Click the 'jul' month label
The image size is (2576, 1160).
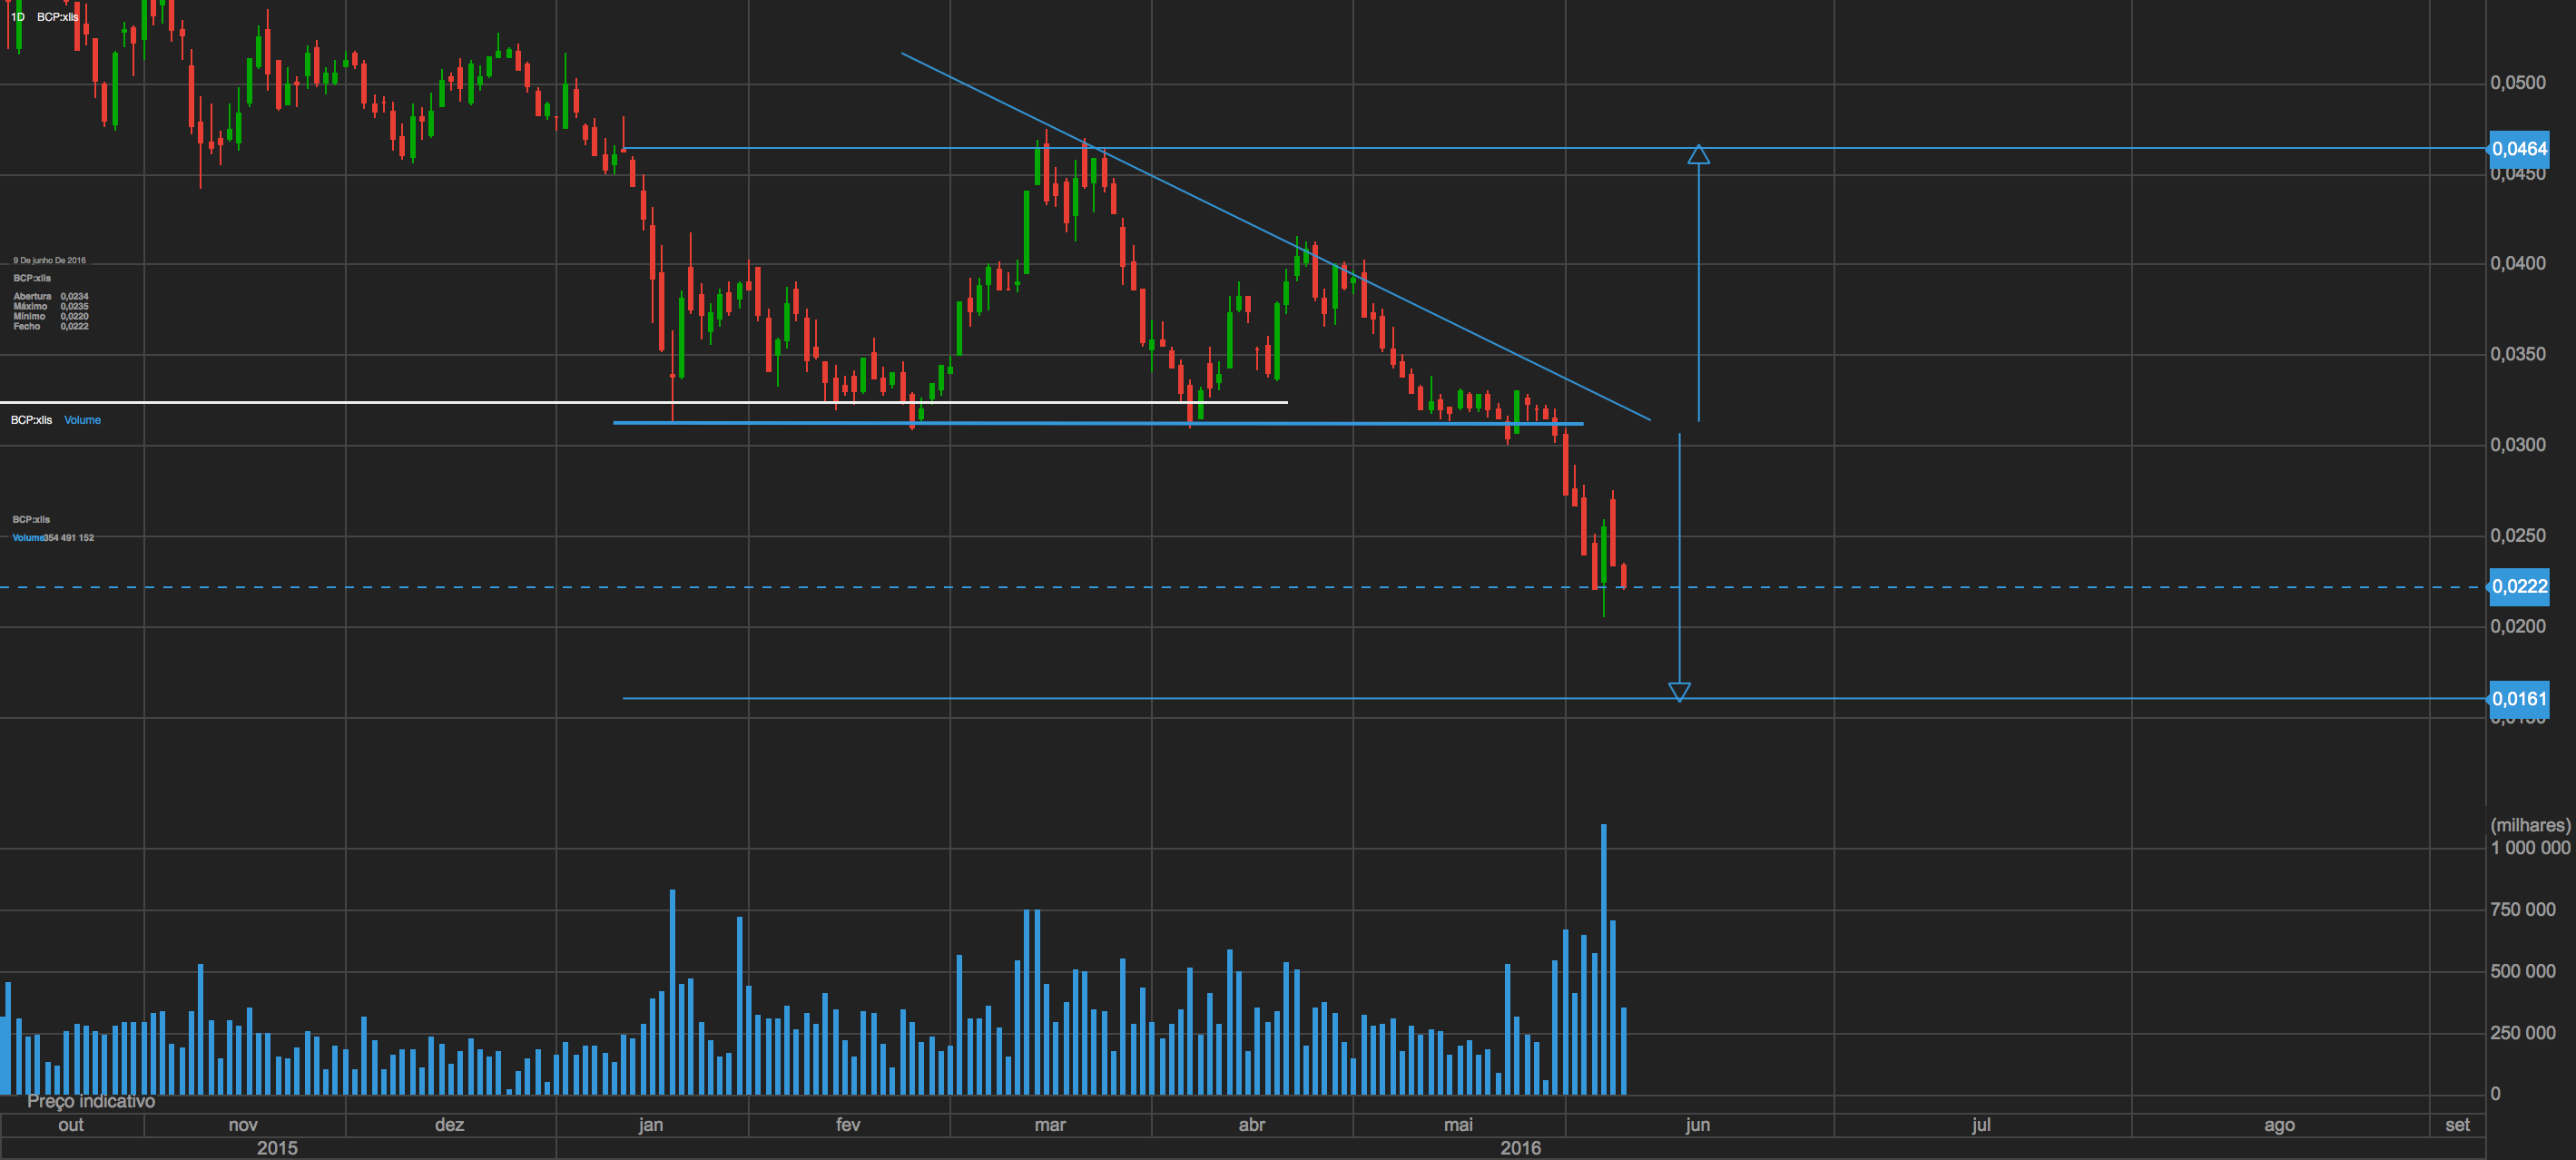(1980, 1125)
